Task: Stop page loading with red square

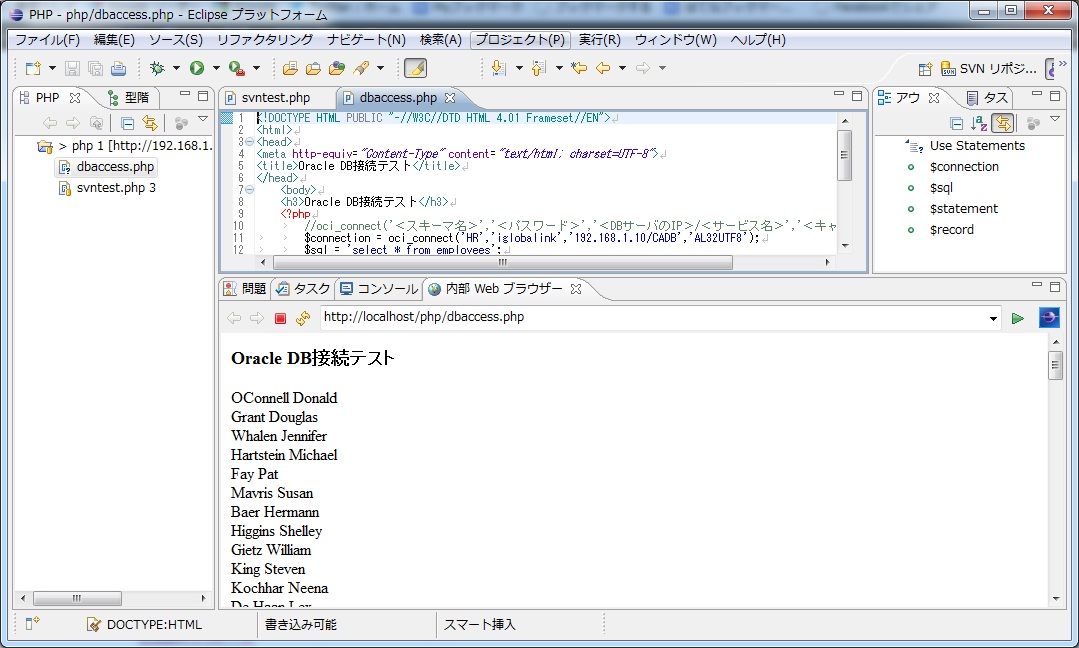Action: coord(280,318)
